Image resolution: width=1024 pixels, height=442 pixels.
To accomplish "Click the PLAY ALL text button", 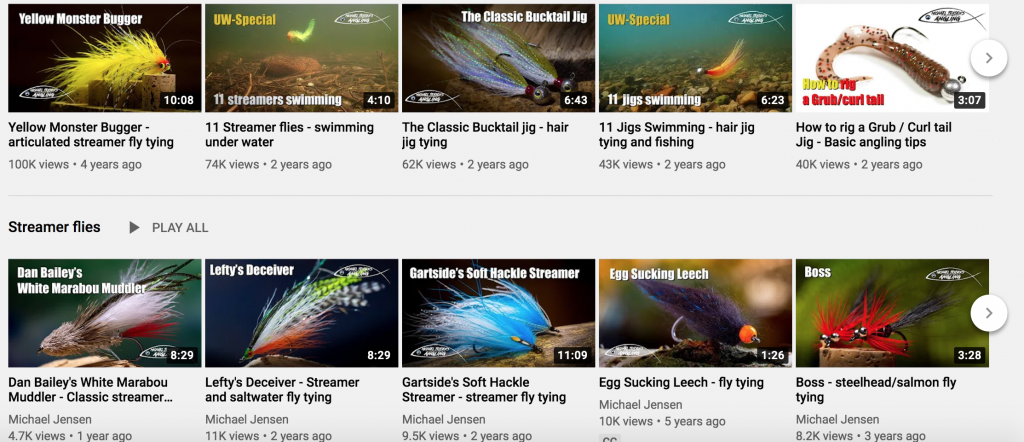I will [180, 228].
